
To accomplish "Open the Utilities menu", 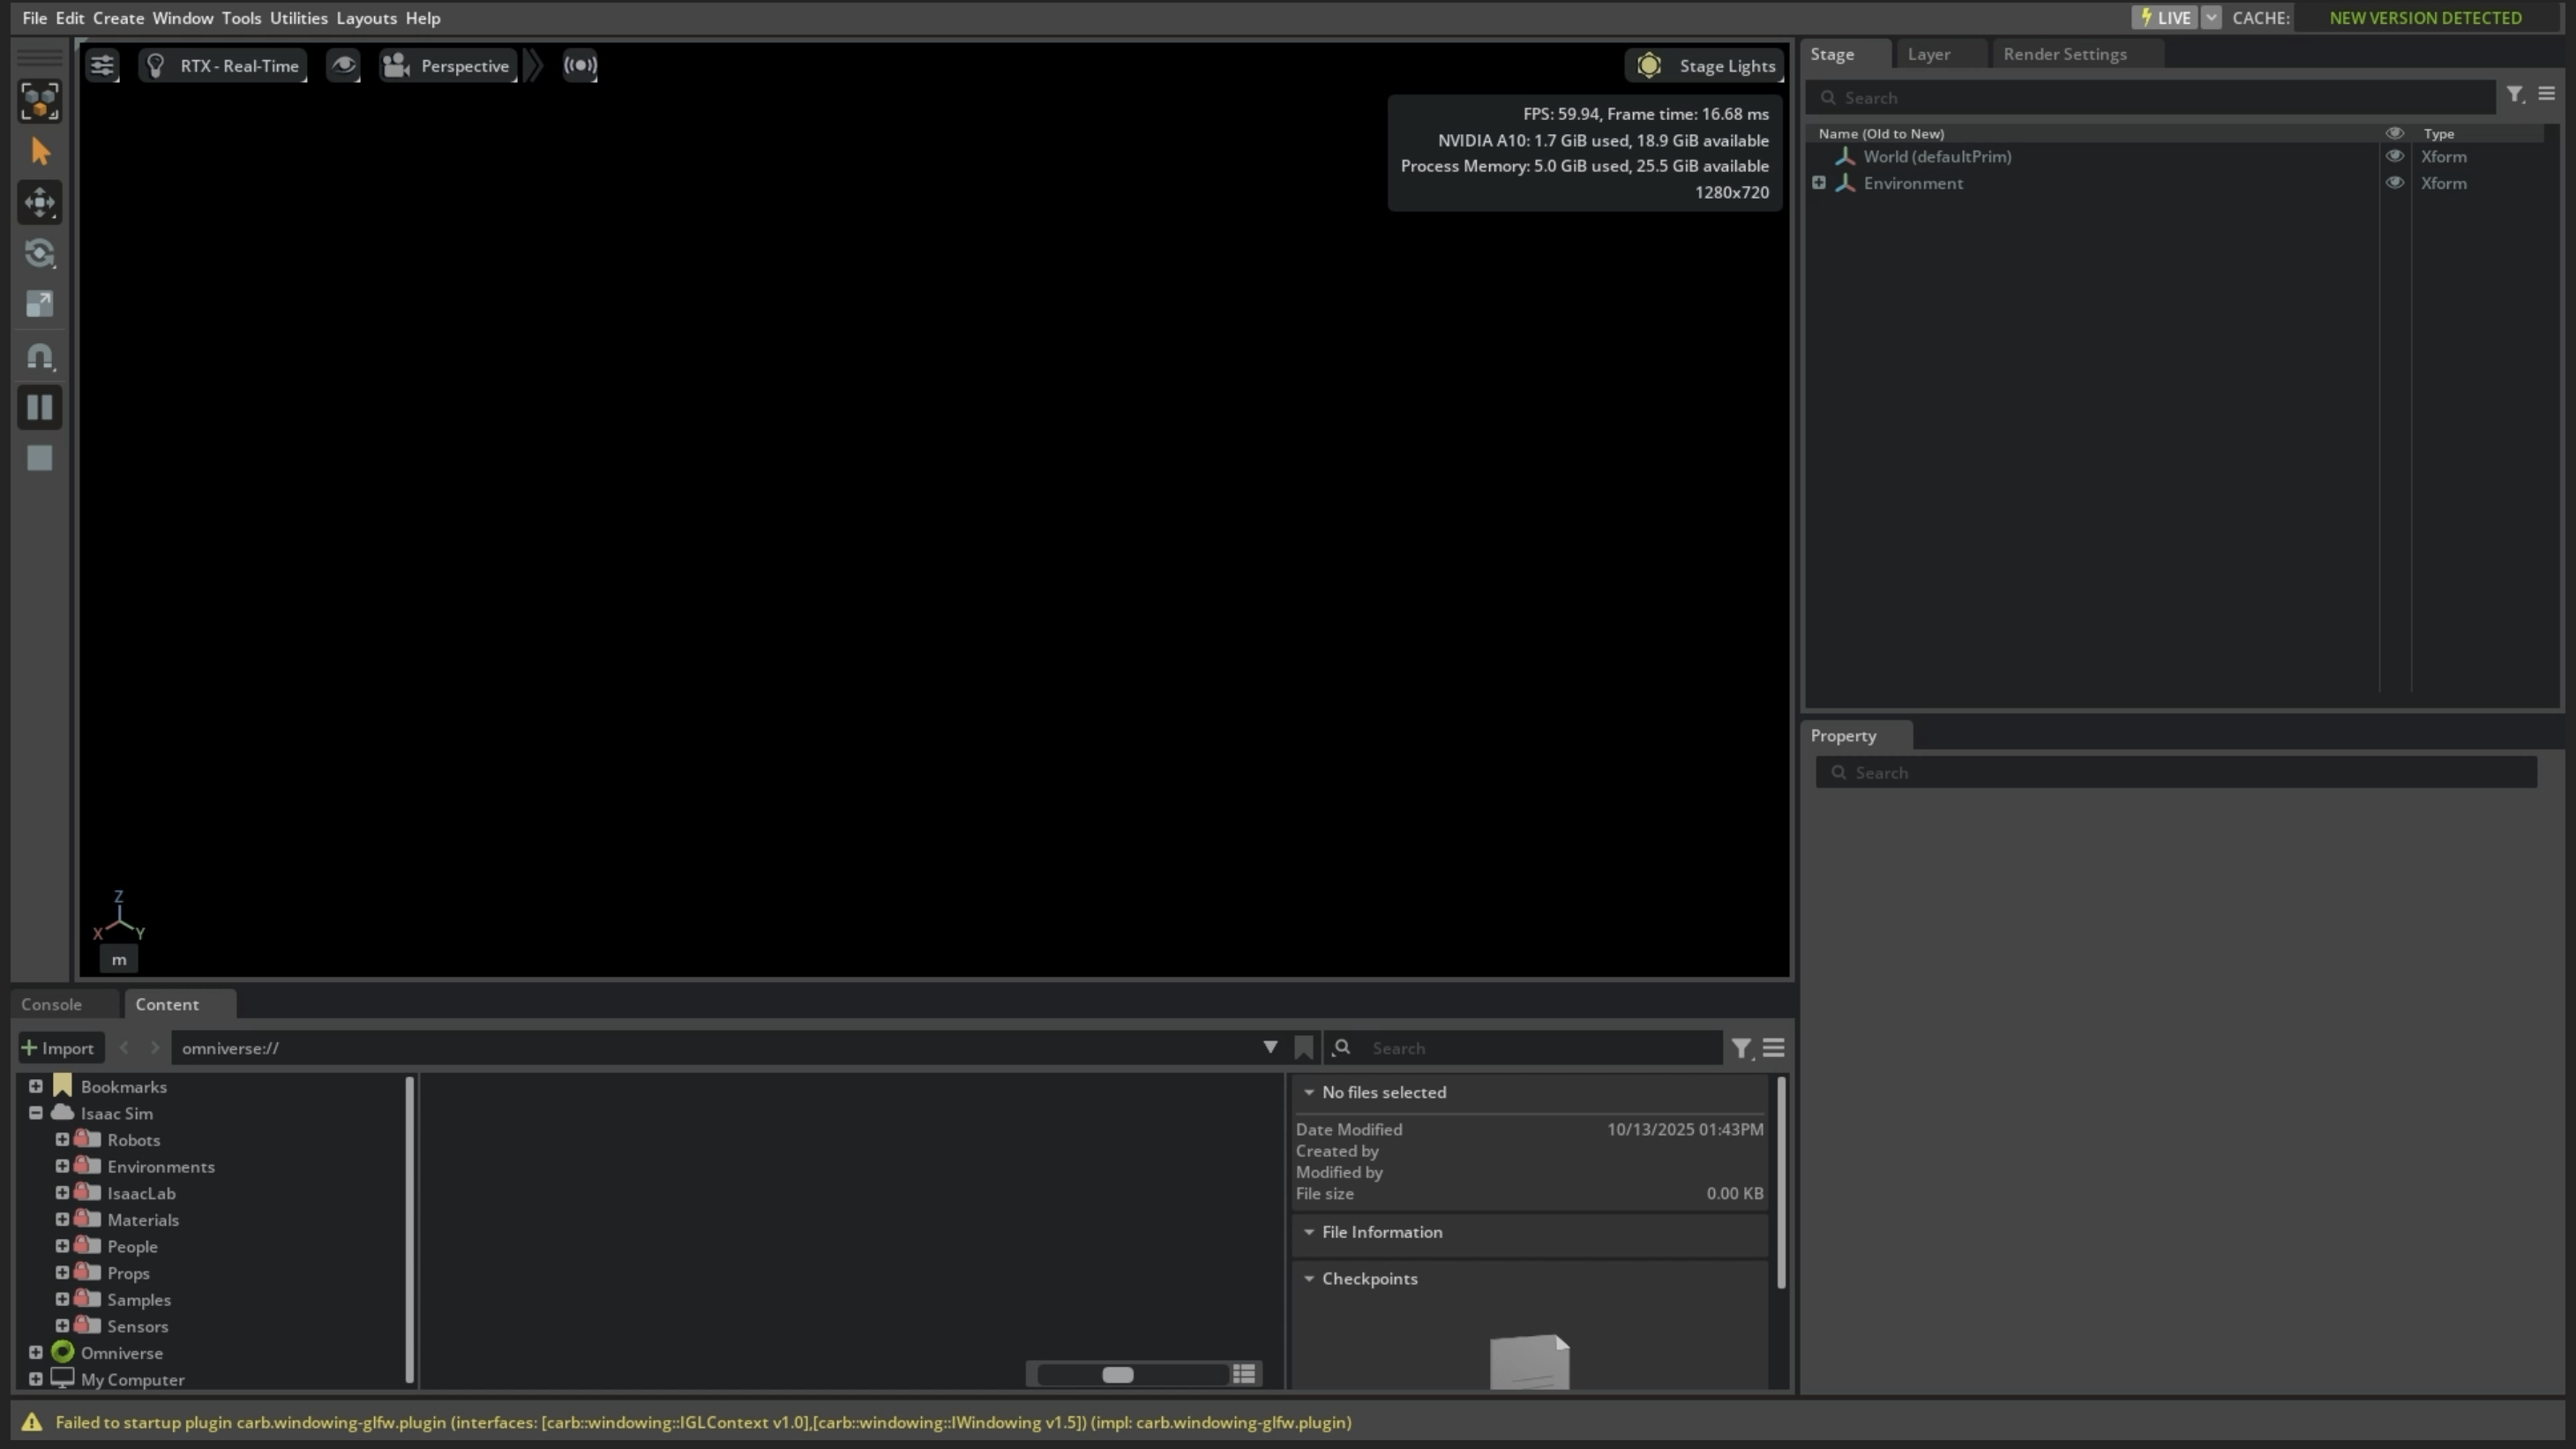I will (298, 18).
